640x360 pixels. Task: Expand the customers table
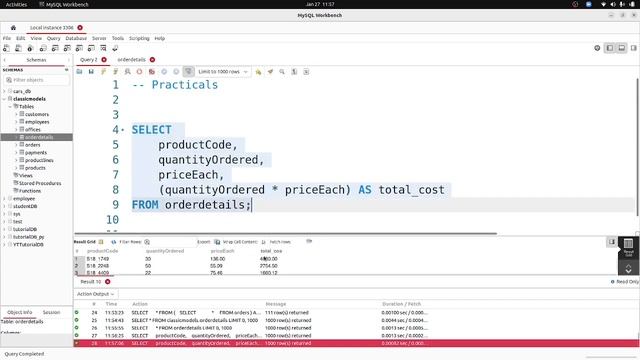click(x=16, y=114)
